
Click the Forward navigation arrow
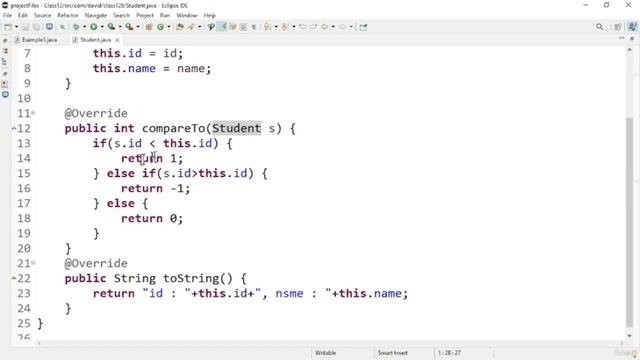[x=342, y=27]
